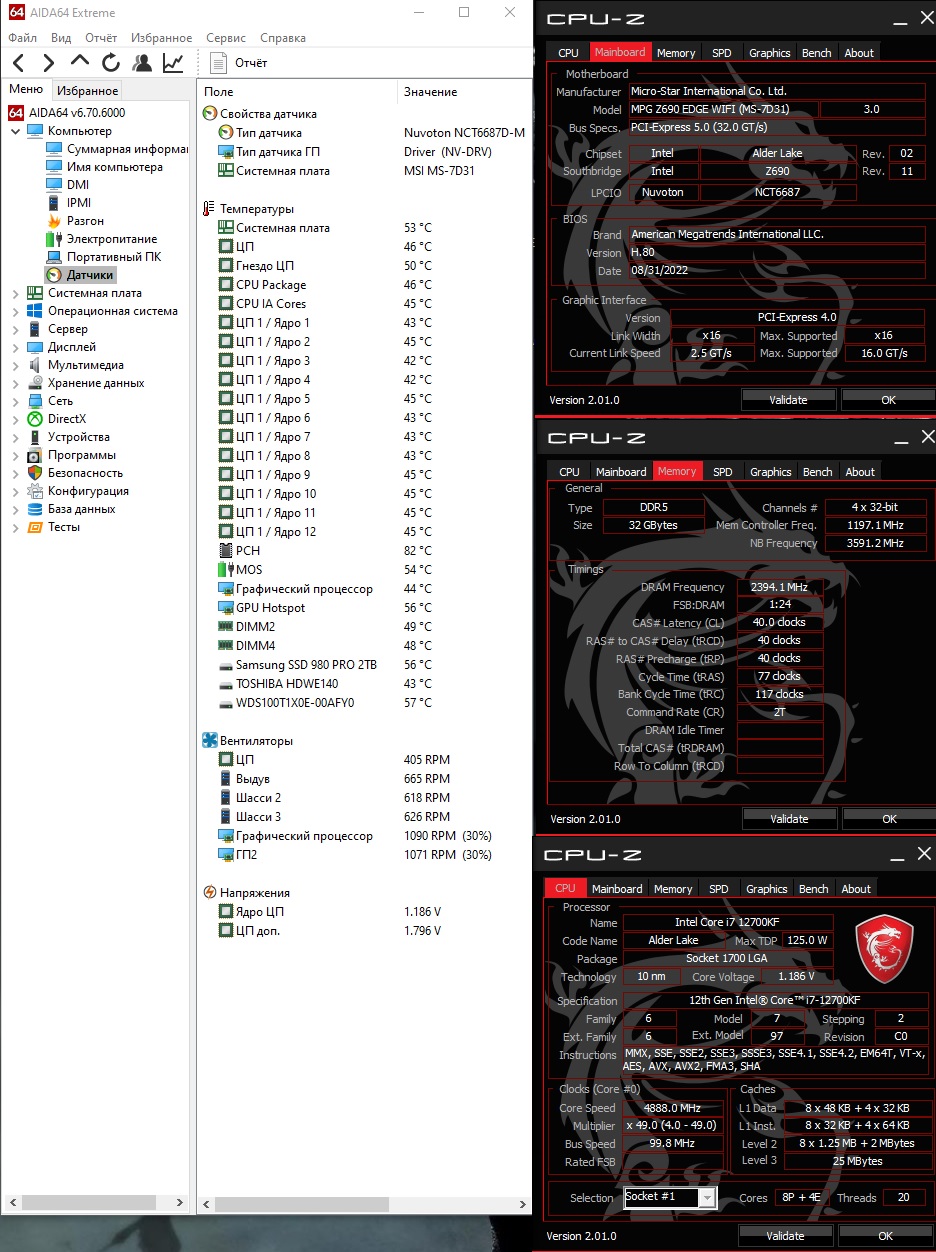Viewport: 936px width, 1252px height.
Task: Click Validate in top CPU-Z window
Action: coord(788,400)
